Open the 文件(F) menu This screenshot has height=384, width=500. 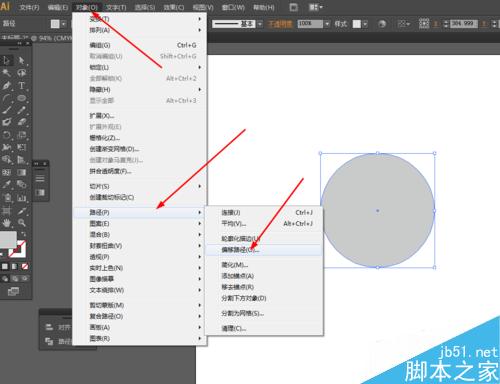tap(29, 7)
